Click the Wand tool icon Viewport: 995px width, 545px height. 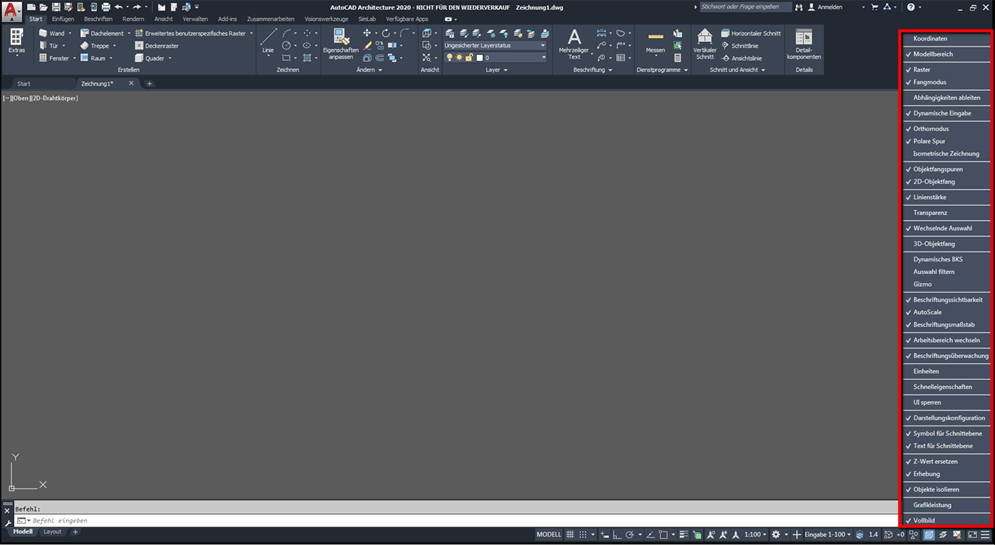pyautogui.click(x=44, y=33)
